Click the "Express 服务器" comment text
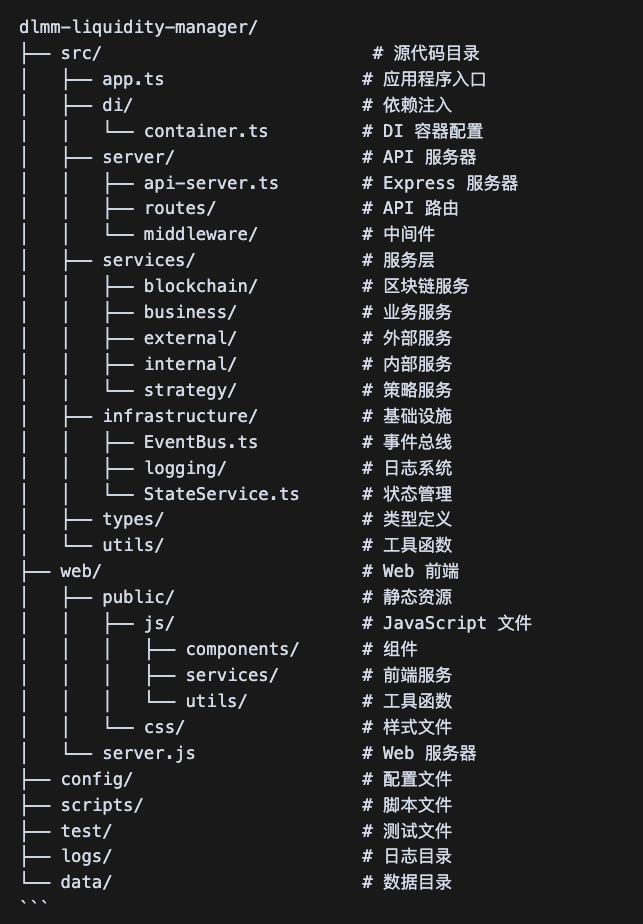This screenshot has height=924, width=643. pos(450,183)
